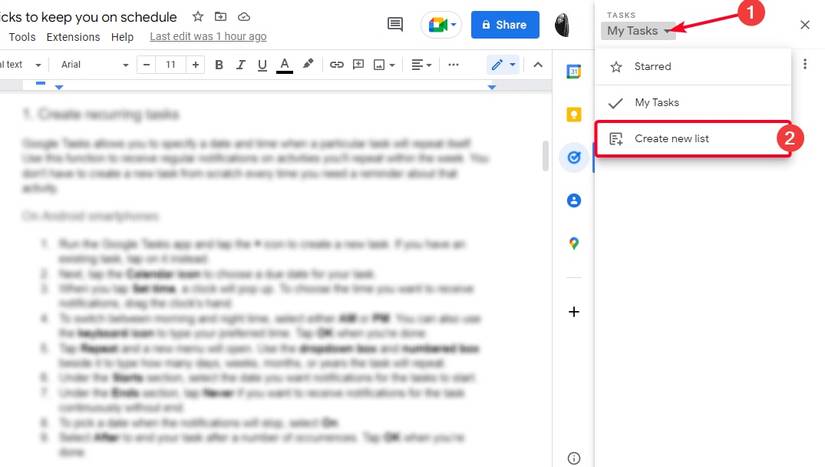The width and height of the screenshot is (825, 467).
Task: Open the text color picker
Action: tap(285, 65)
